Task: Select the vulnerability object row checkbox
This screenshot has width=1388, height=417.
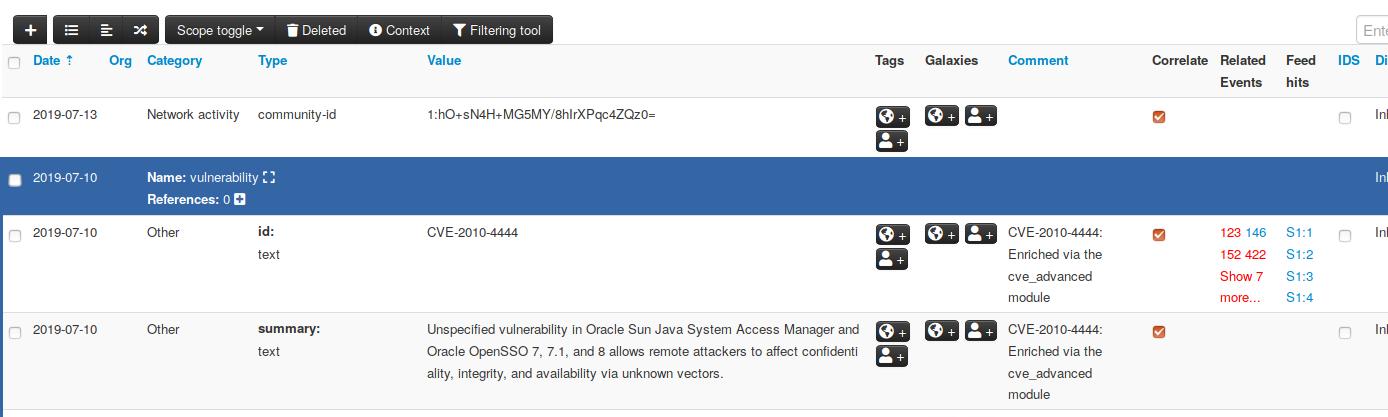Action: [14, 180]
